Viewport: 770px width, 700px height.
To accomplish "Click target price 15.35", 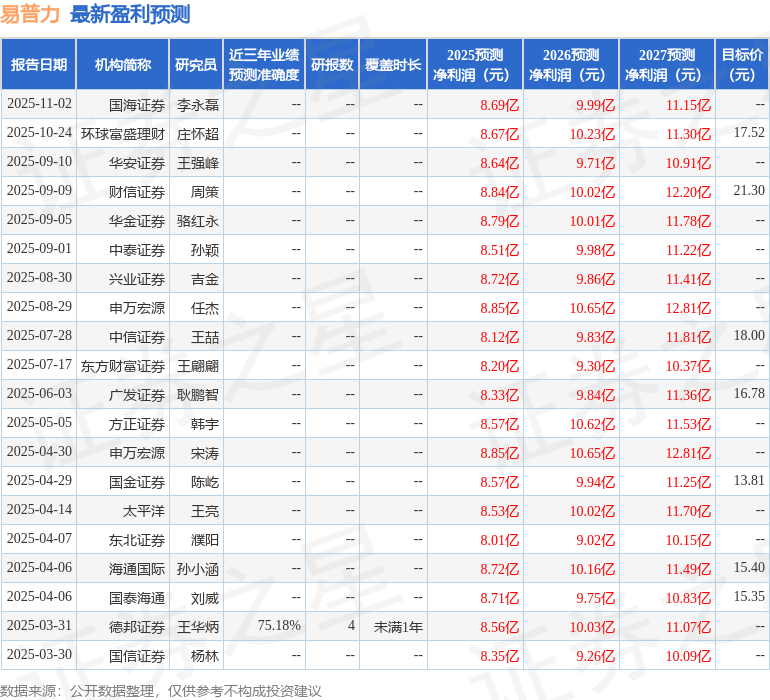I will coord(749,596).
